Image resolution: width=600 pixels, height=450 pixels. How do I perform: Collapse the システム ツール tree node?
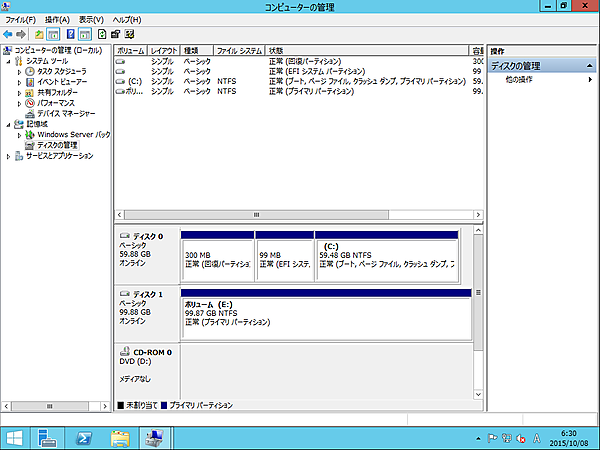(x=8, y=62)
